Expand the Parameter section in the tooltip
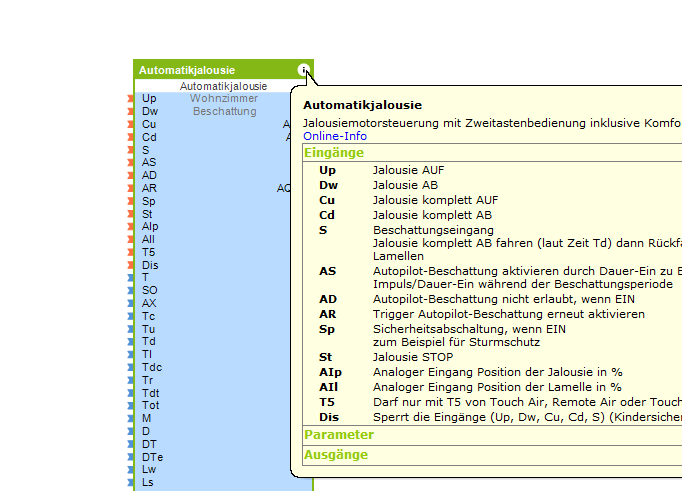 338,435
